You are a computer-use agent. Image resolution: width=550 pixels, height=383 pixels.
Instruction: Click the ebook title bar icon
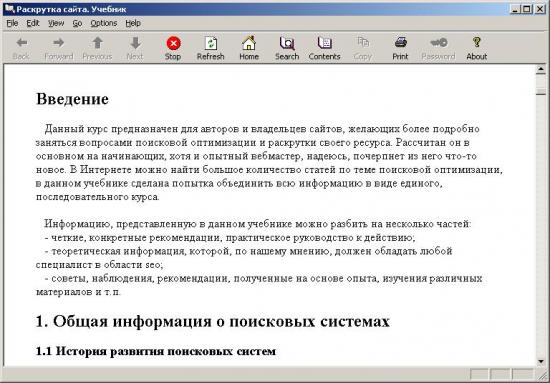9,8
